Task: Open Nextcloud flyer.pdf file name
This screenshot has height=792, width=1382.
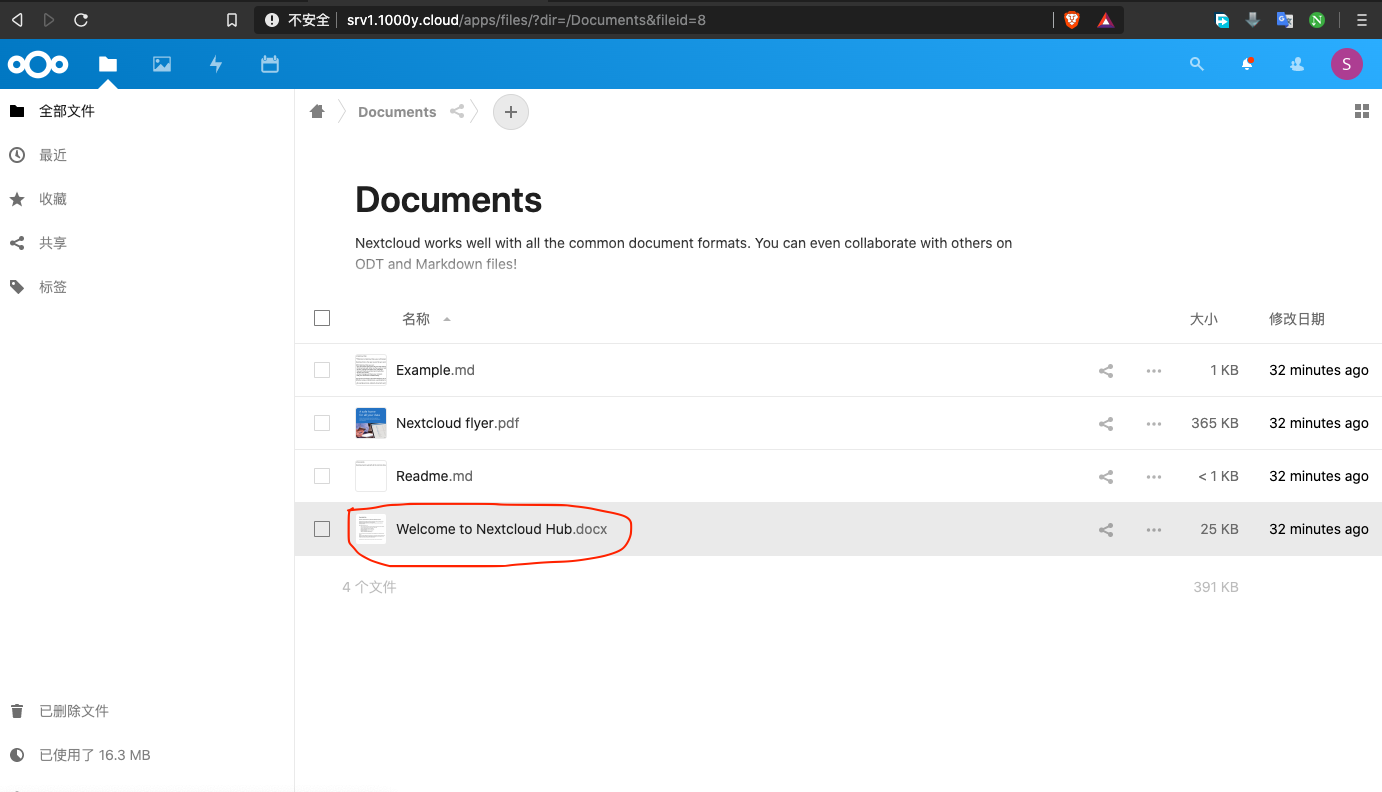Action: [458, 423]
